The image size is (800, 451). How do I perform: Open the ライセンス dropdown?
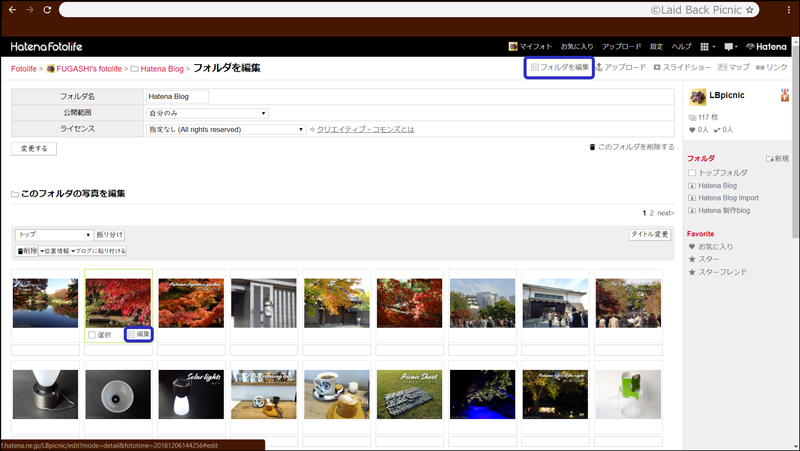226,130
